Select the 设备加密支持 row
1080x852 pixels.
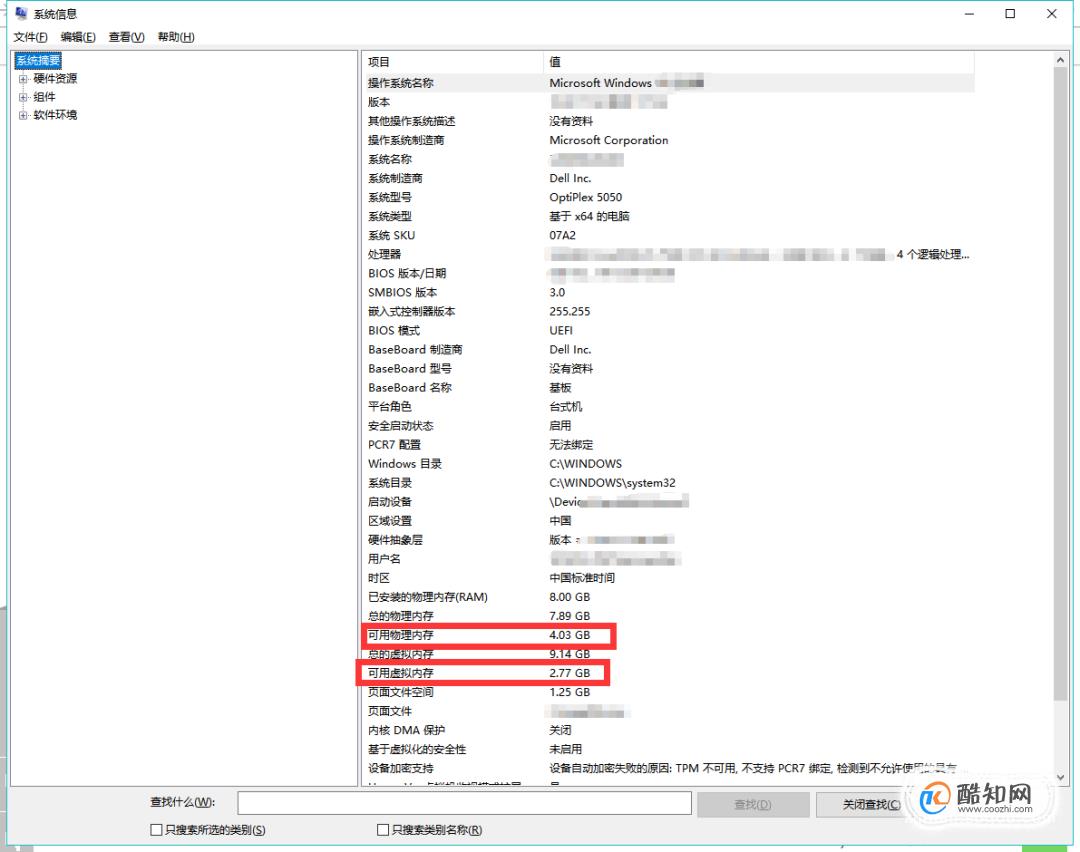[x=668, y=769]
